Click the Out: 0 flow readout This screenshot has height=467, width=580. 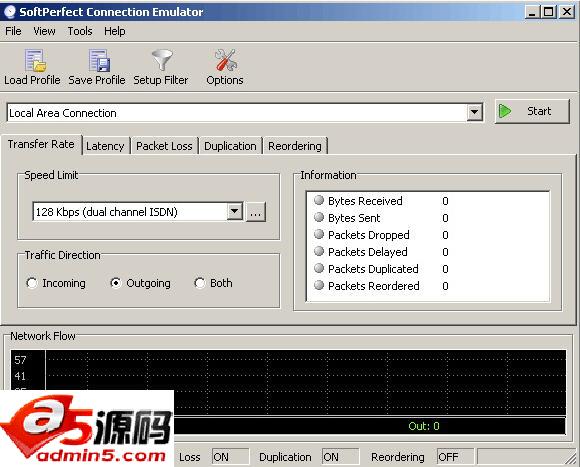424,426
